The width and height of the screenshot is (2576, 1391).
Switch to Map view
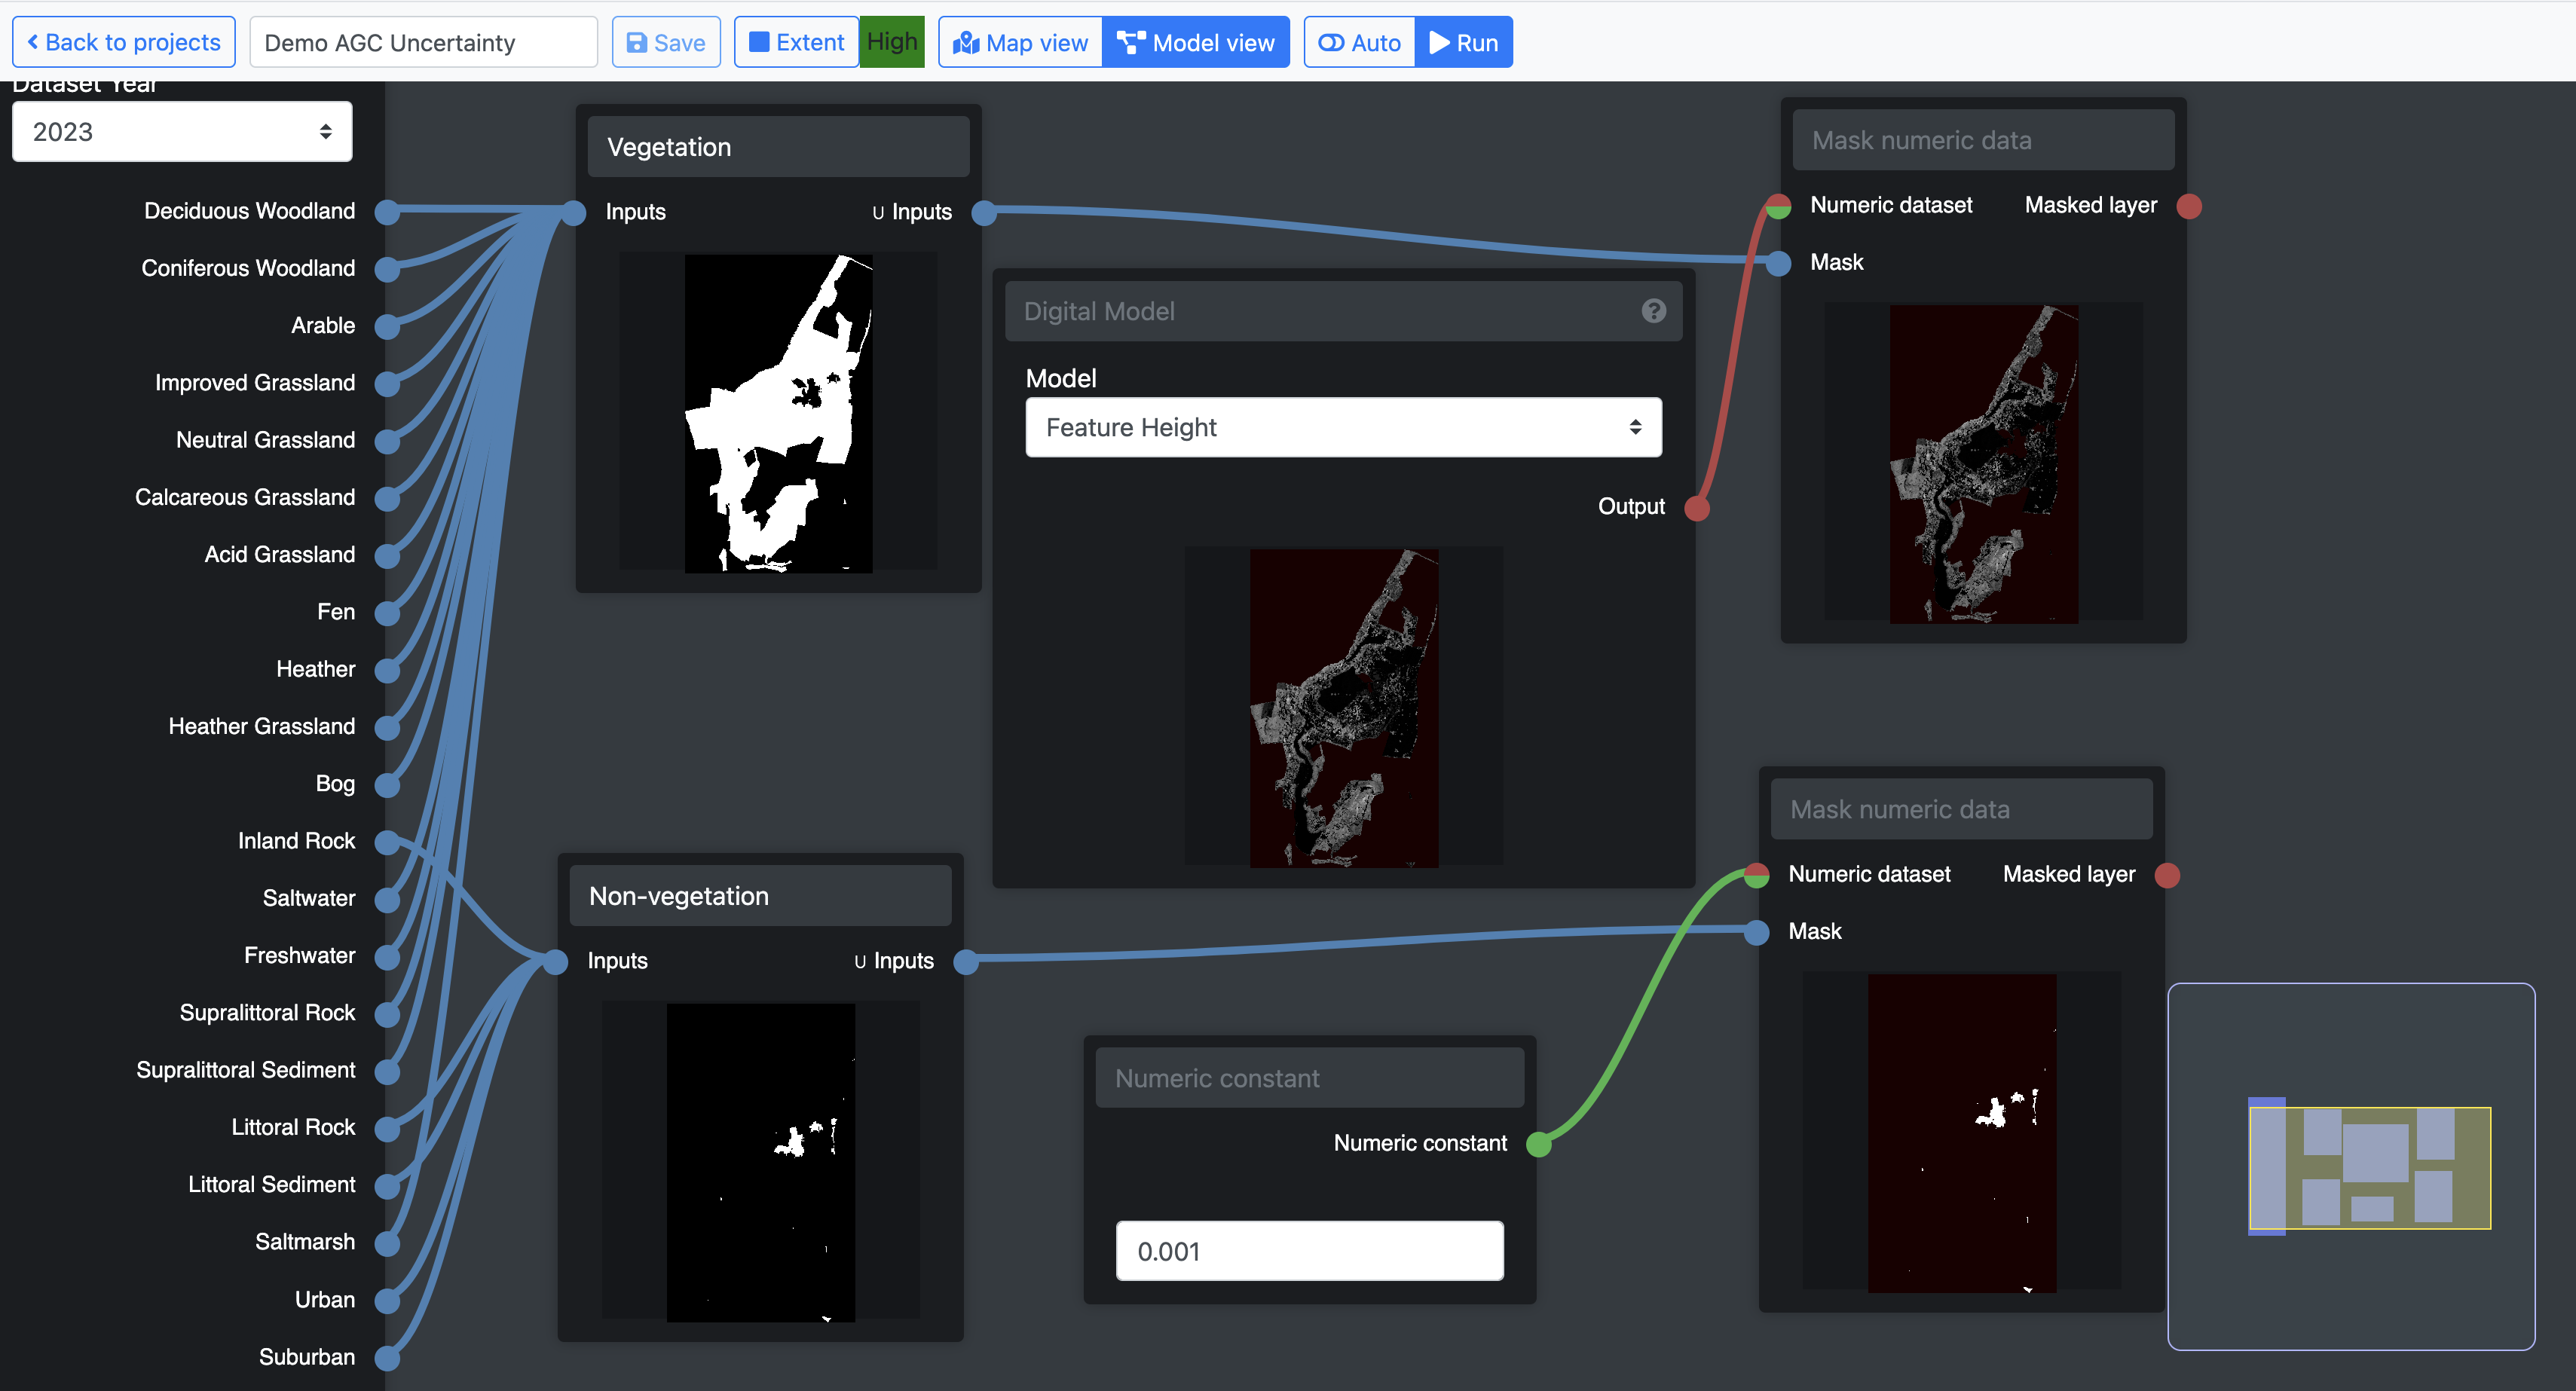click(x=1020, y=43)
